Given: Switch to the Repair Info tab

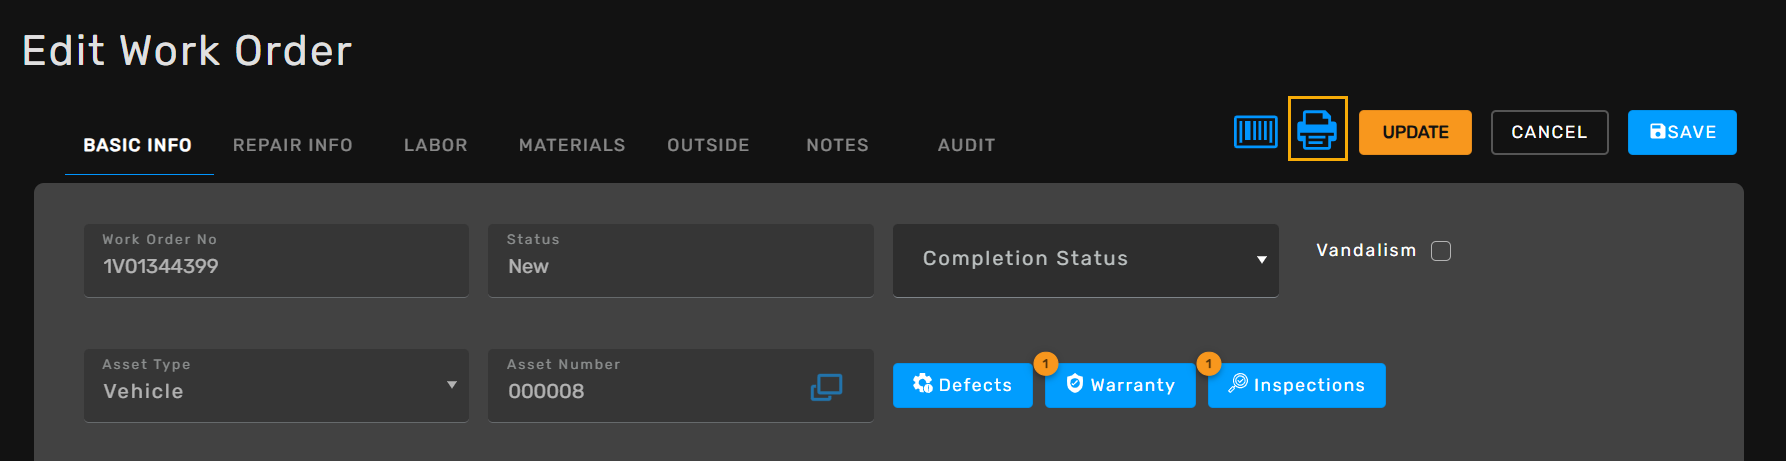Looking at the screenshot, I should coord(292,145).
